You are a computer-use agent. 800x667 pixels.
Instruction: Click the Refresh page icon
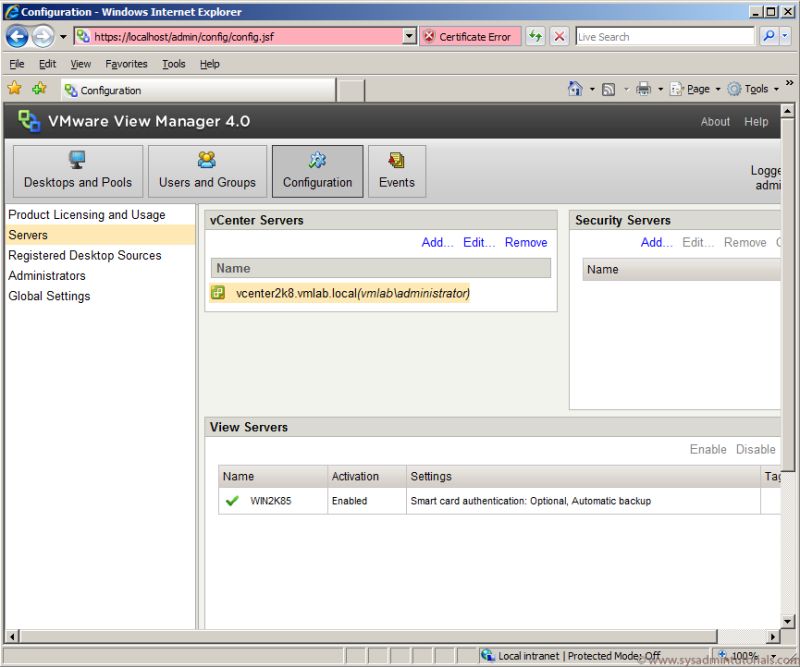[536, 36]
